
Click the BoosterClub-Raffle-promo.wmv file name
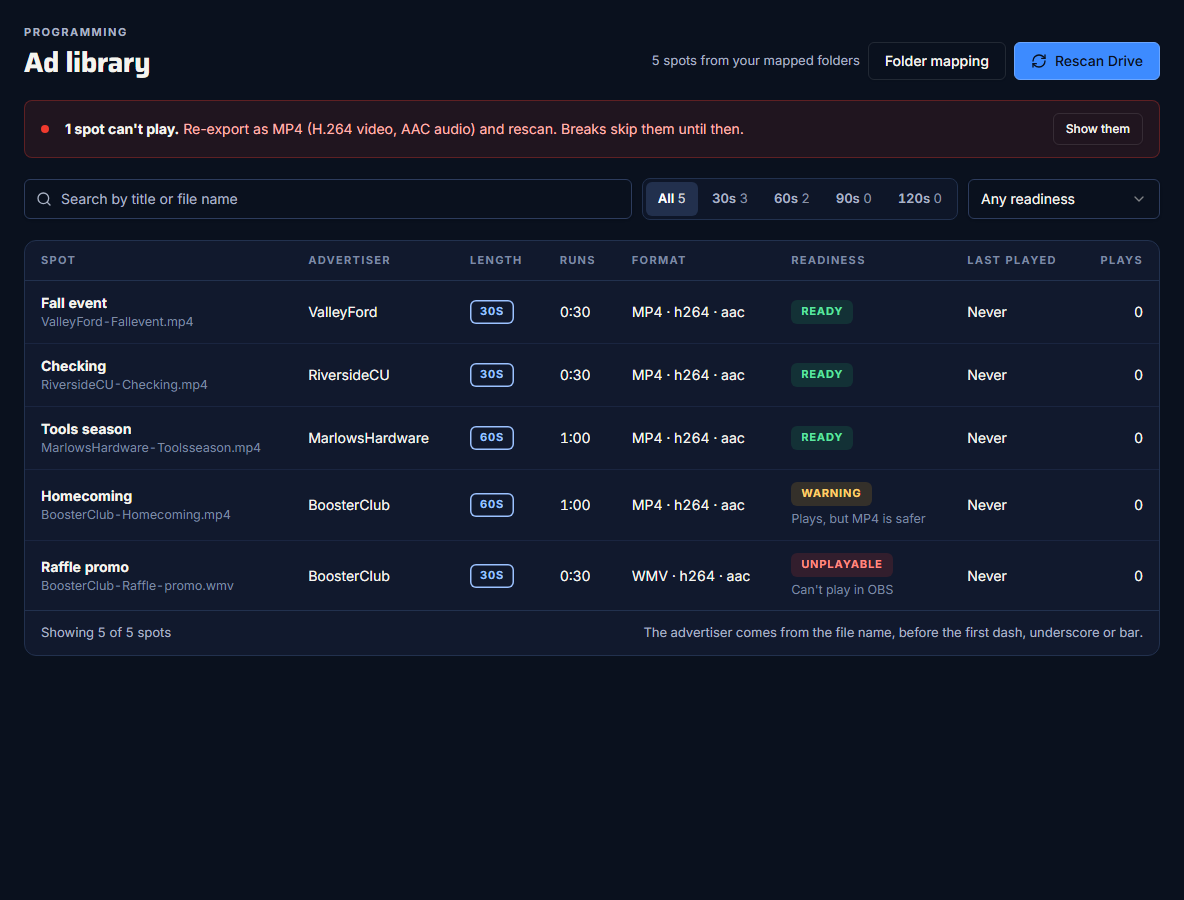point(137,586)
